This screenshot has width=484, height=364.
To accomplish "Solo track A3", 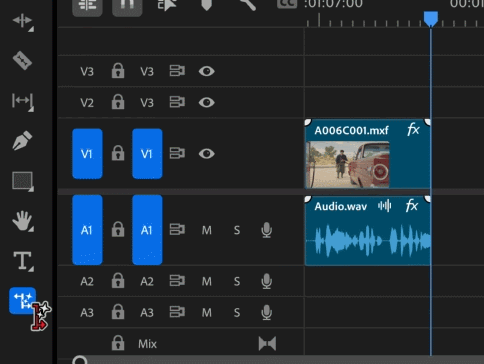I will click(237, 313).
